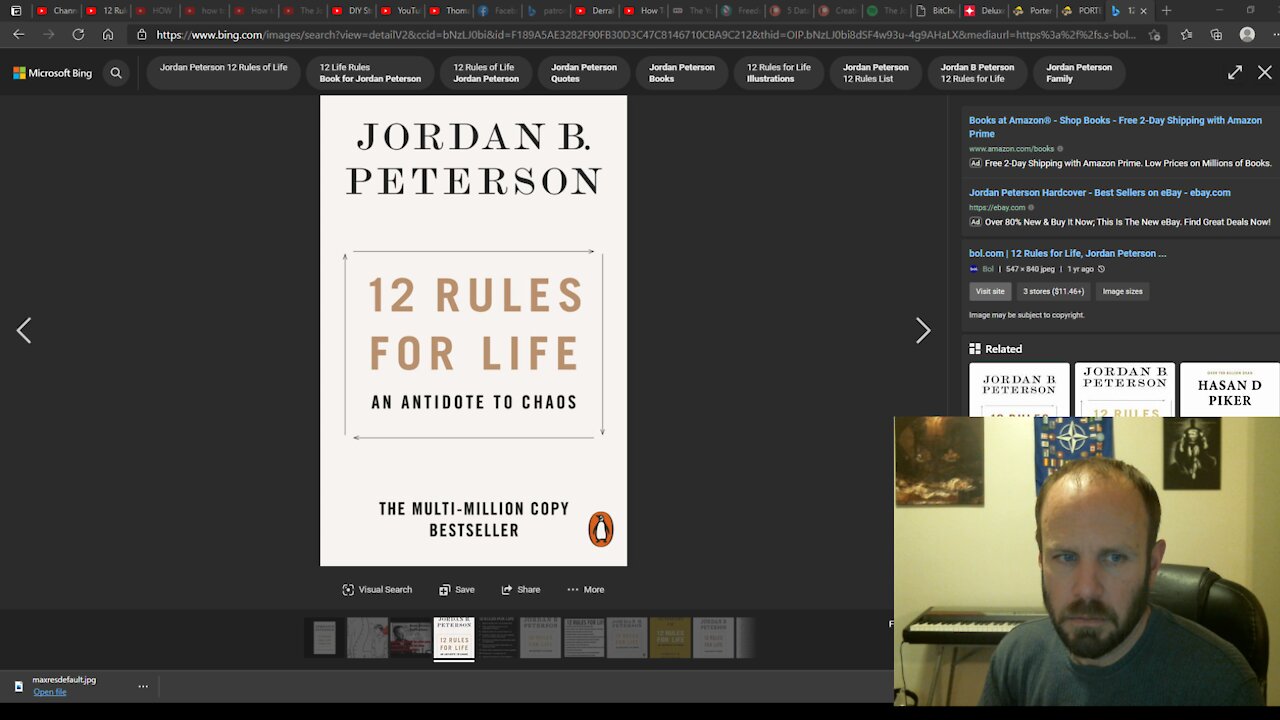
Task: Switch to the DIY St browser tab
Action: point(351,11)
